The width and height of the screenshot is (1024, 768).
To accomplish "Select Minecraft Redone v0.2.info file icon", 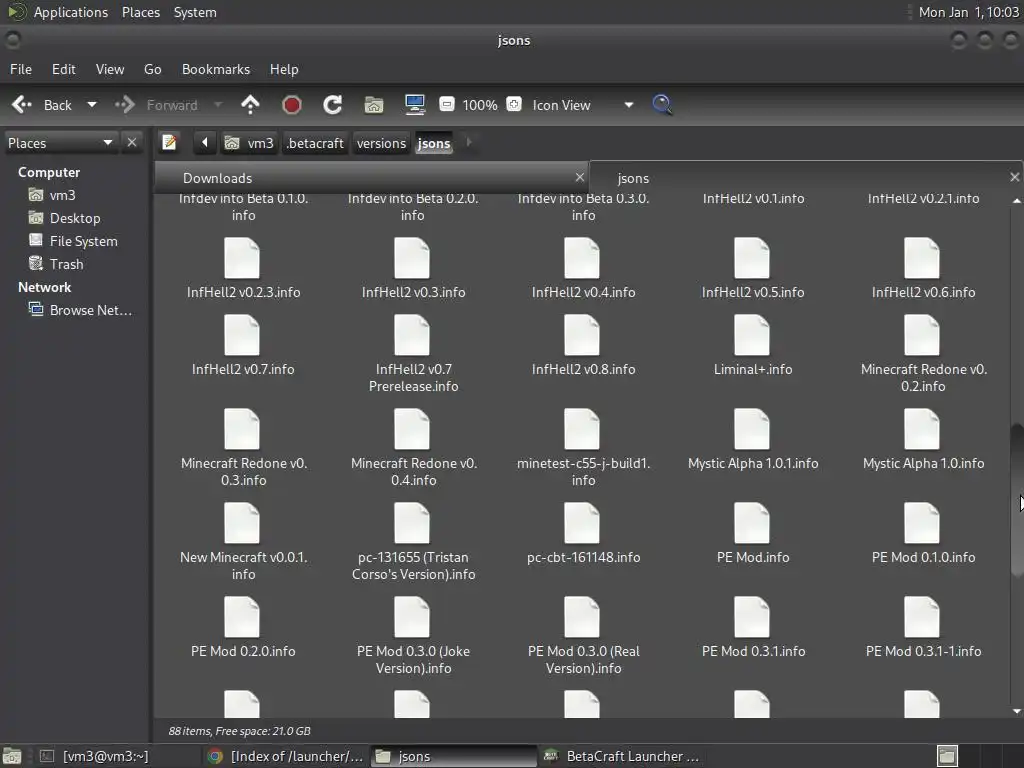I will (x=922, y=336).
